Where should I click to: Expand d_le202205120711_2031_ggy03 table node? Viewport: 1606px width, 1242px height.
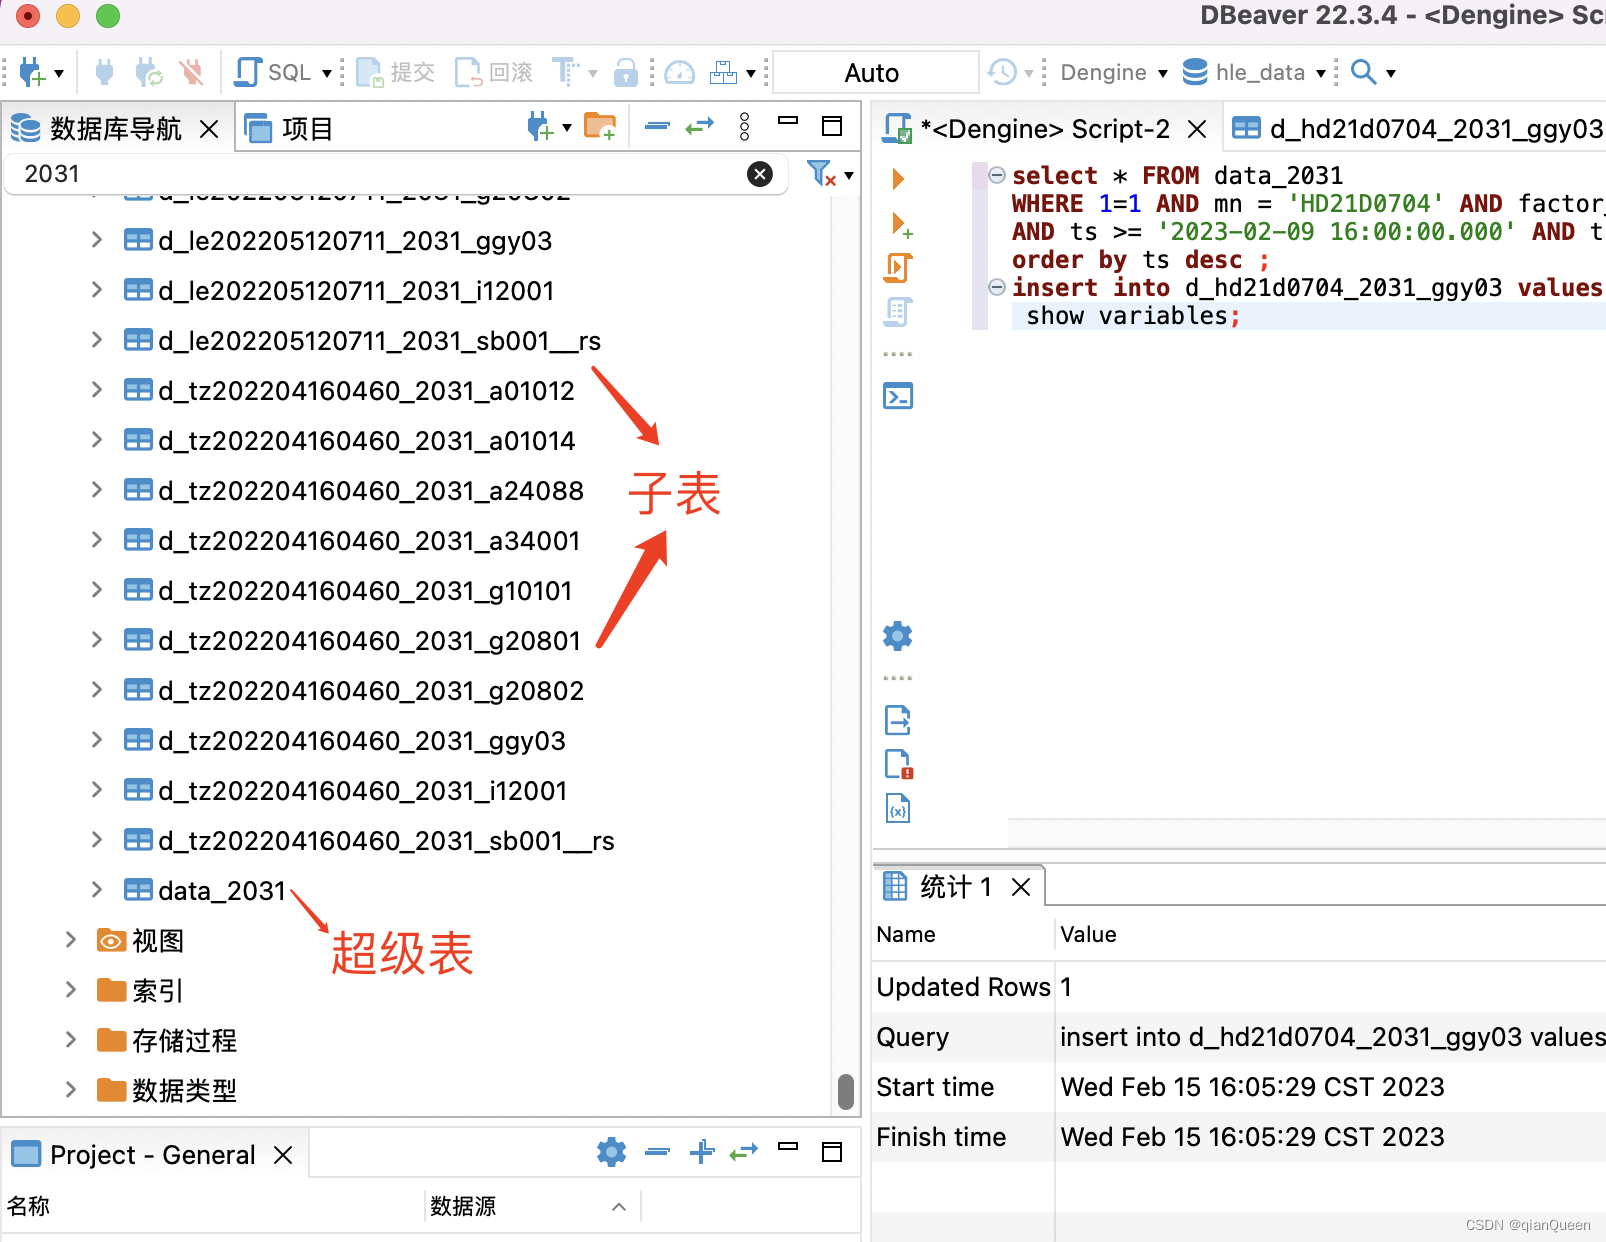click(96, 240)
